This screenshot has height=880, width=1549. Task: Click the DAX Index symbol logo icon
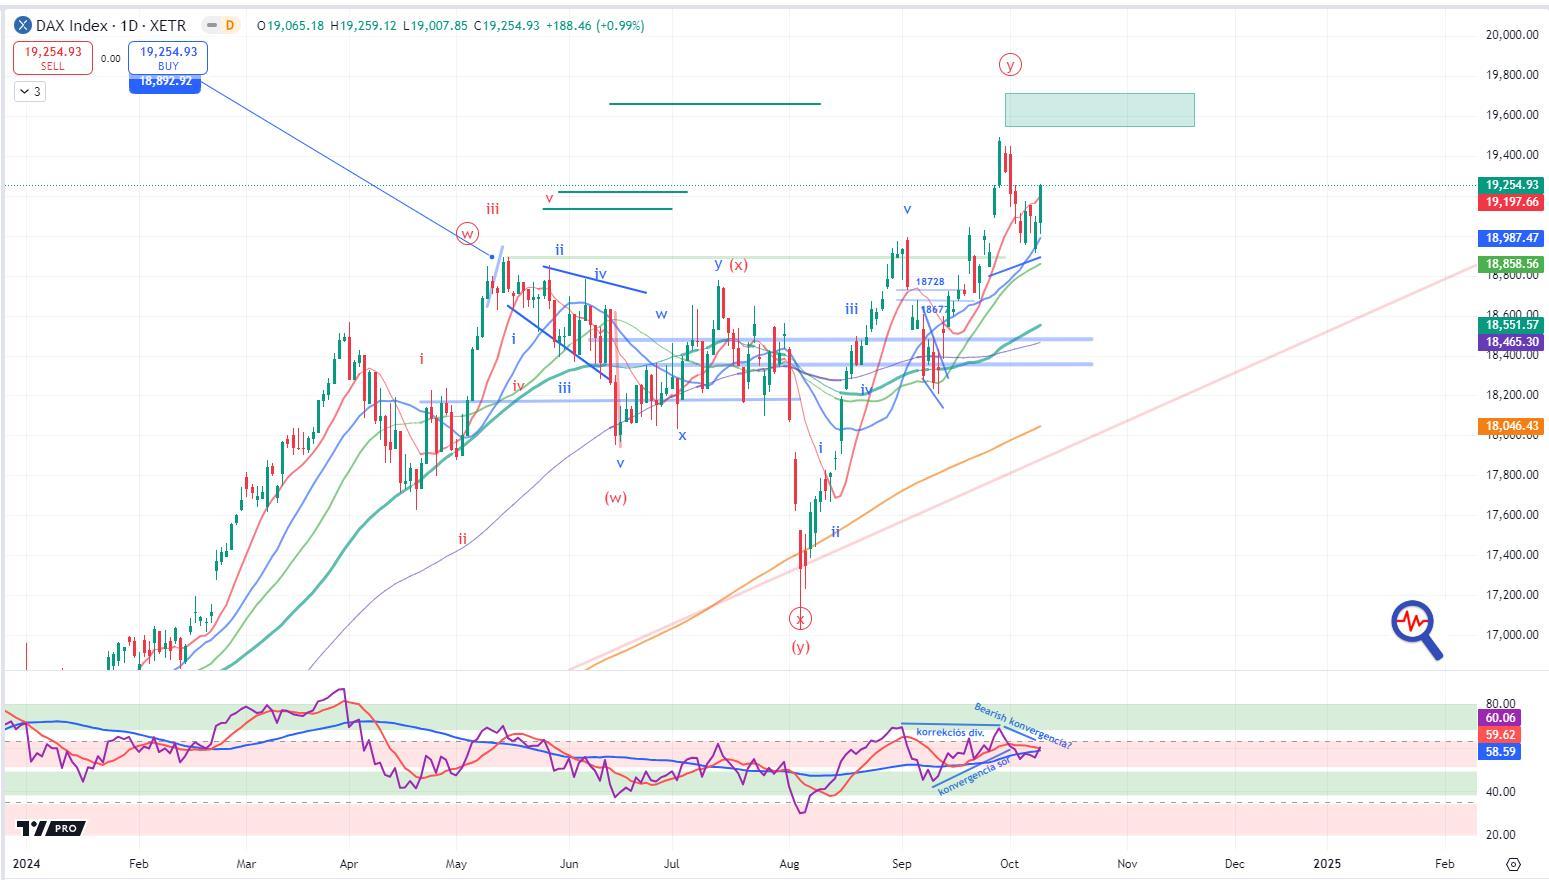point(22,25)
